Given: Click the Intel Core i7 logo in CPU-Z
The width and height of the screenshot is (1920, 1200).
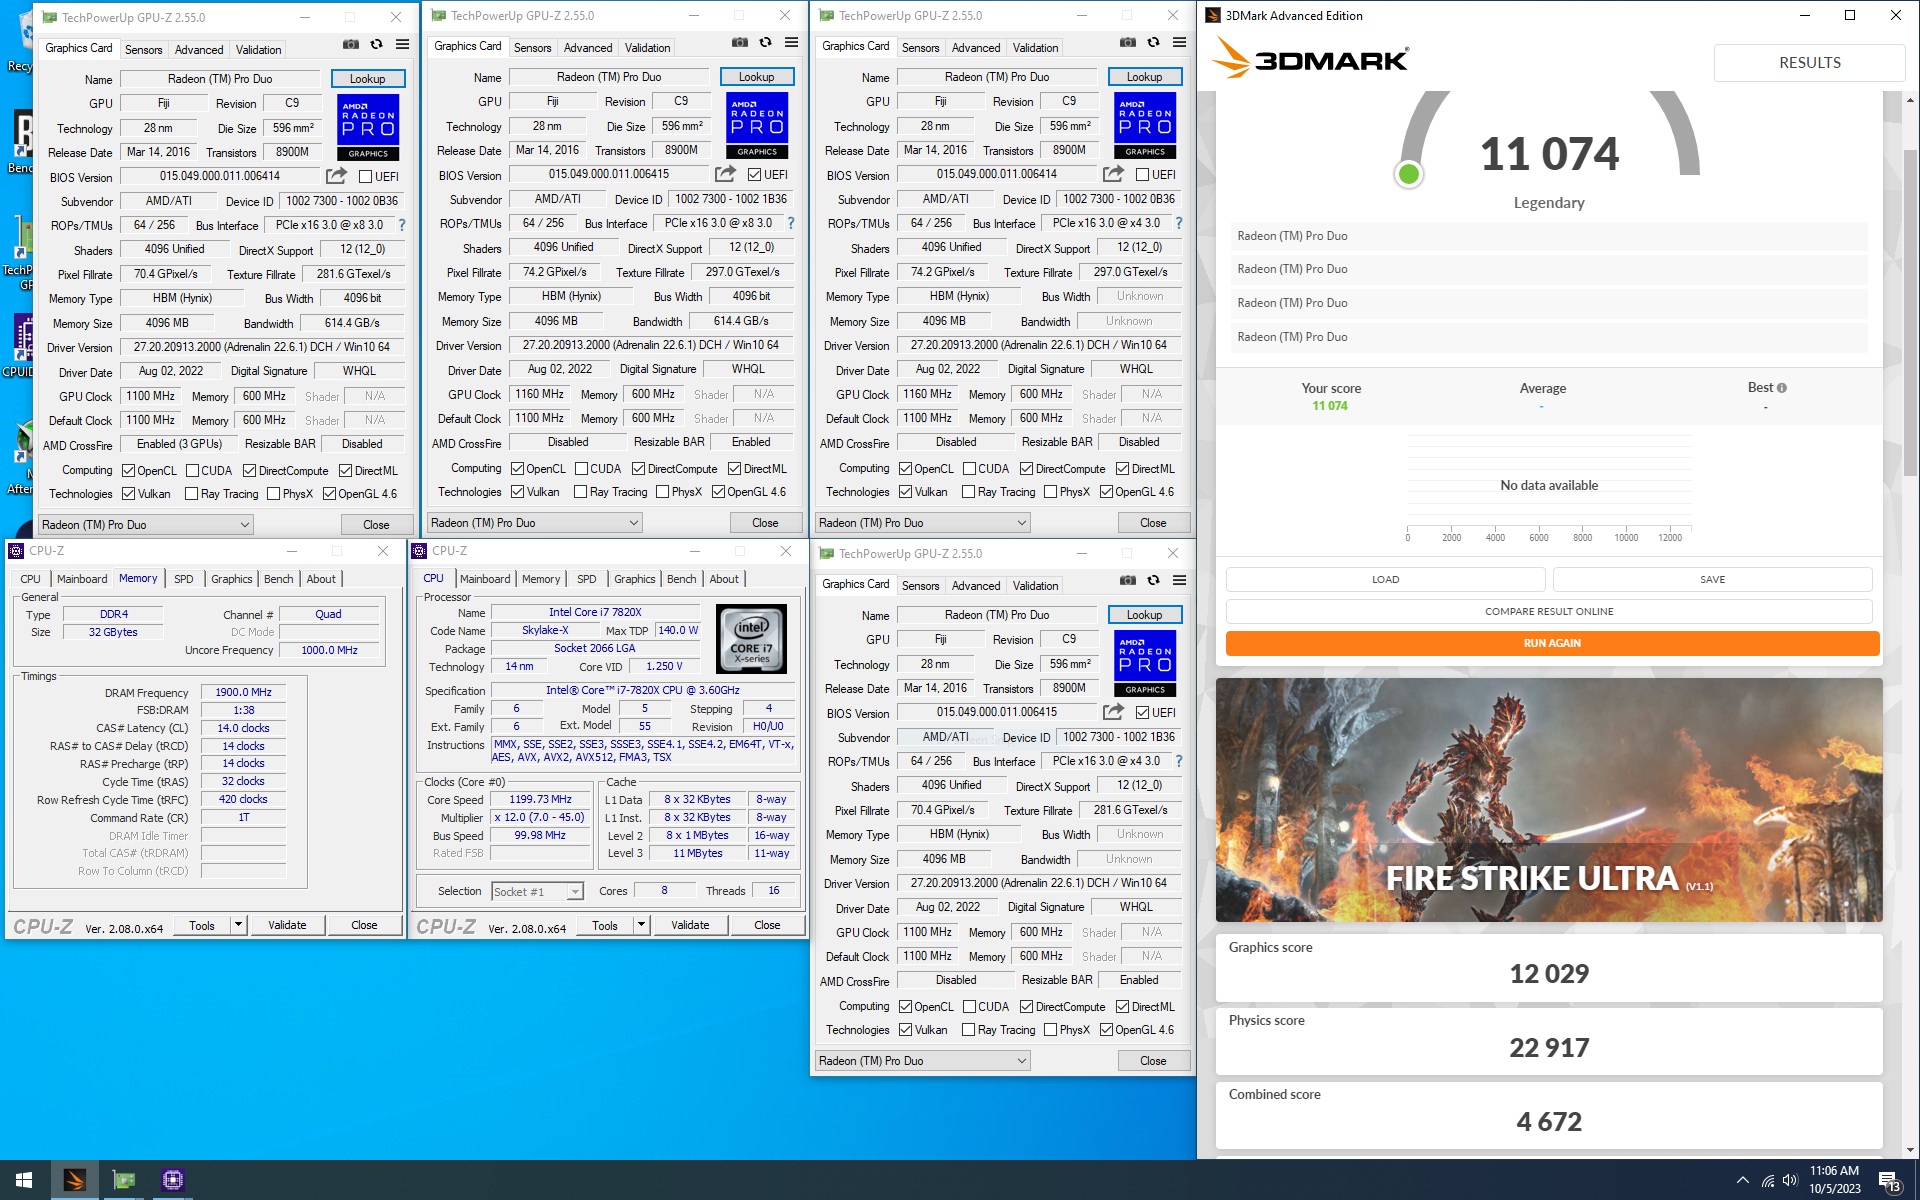Looking at the screenshot, I should [752, 639].
